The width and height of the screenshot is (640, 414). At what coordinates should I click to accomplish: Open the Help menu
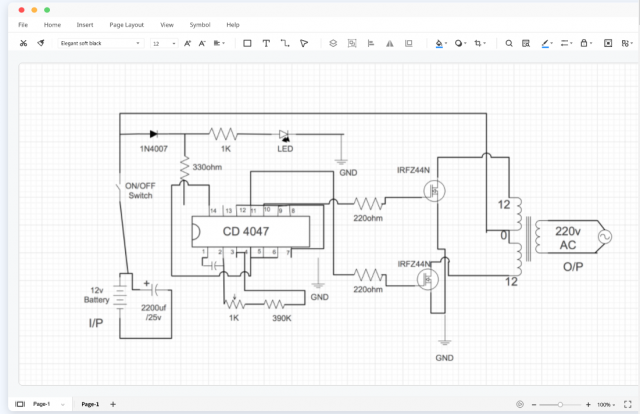[x=233, y=24]
